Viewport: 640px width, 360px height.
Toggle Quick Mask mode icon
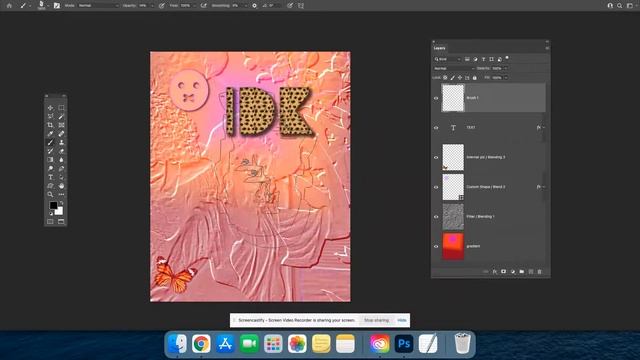click(x=50, y=221)
